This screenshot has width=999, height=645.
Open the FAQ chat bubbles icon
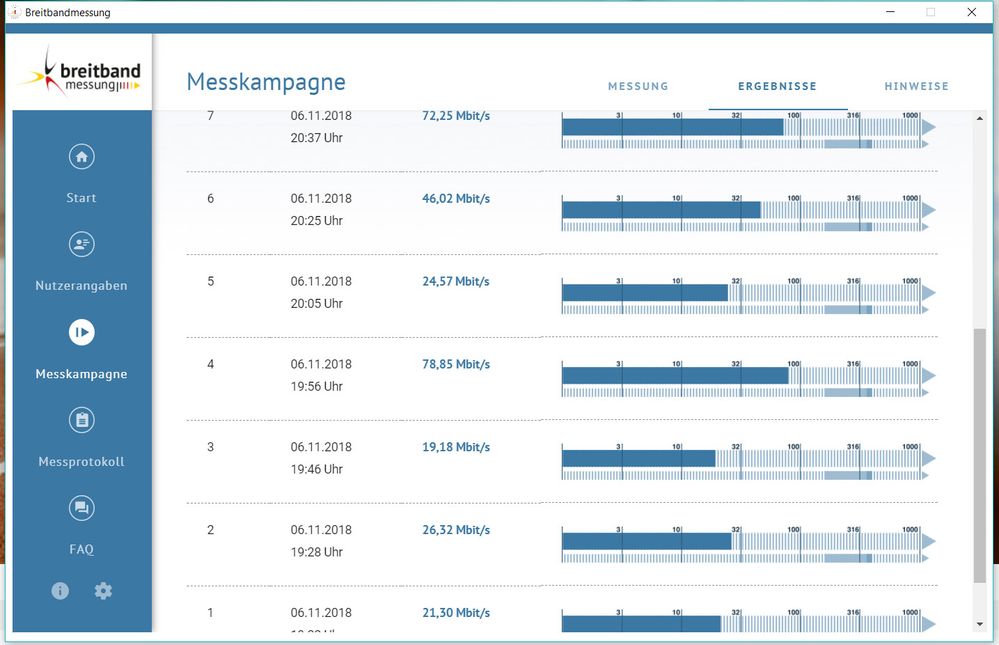coord(82,508)
